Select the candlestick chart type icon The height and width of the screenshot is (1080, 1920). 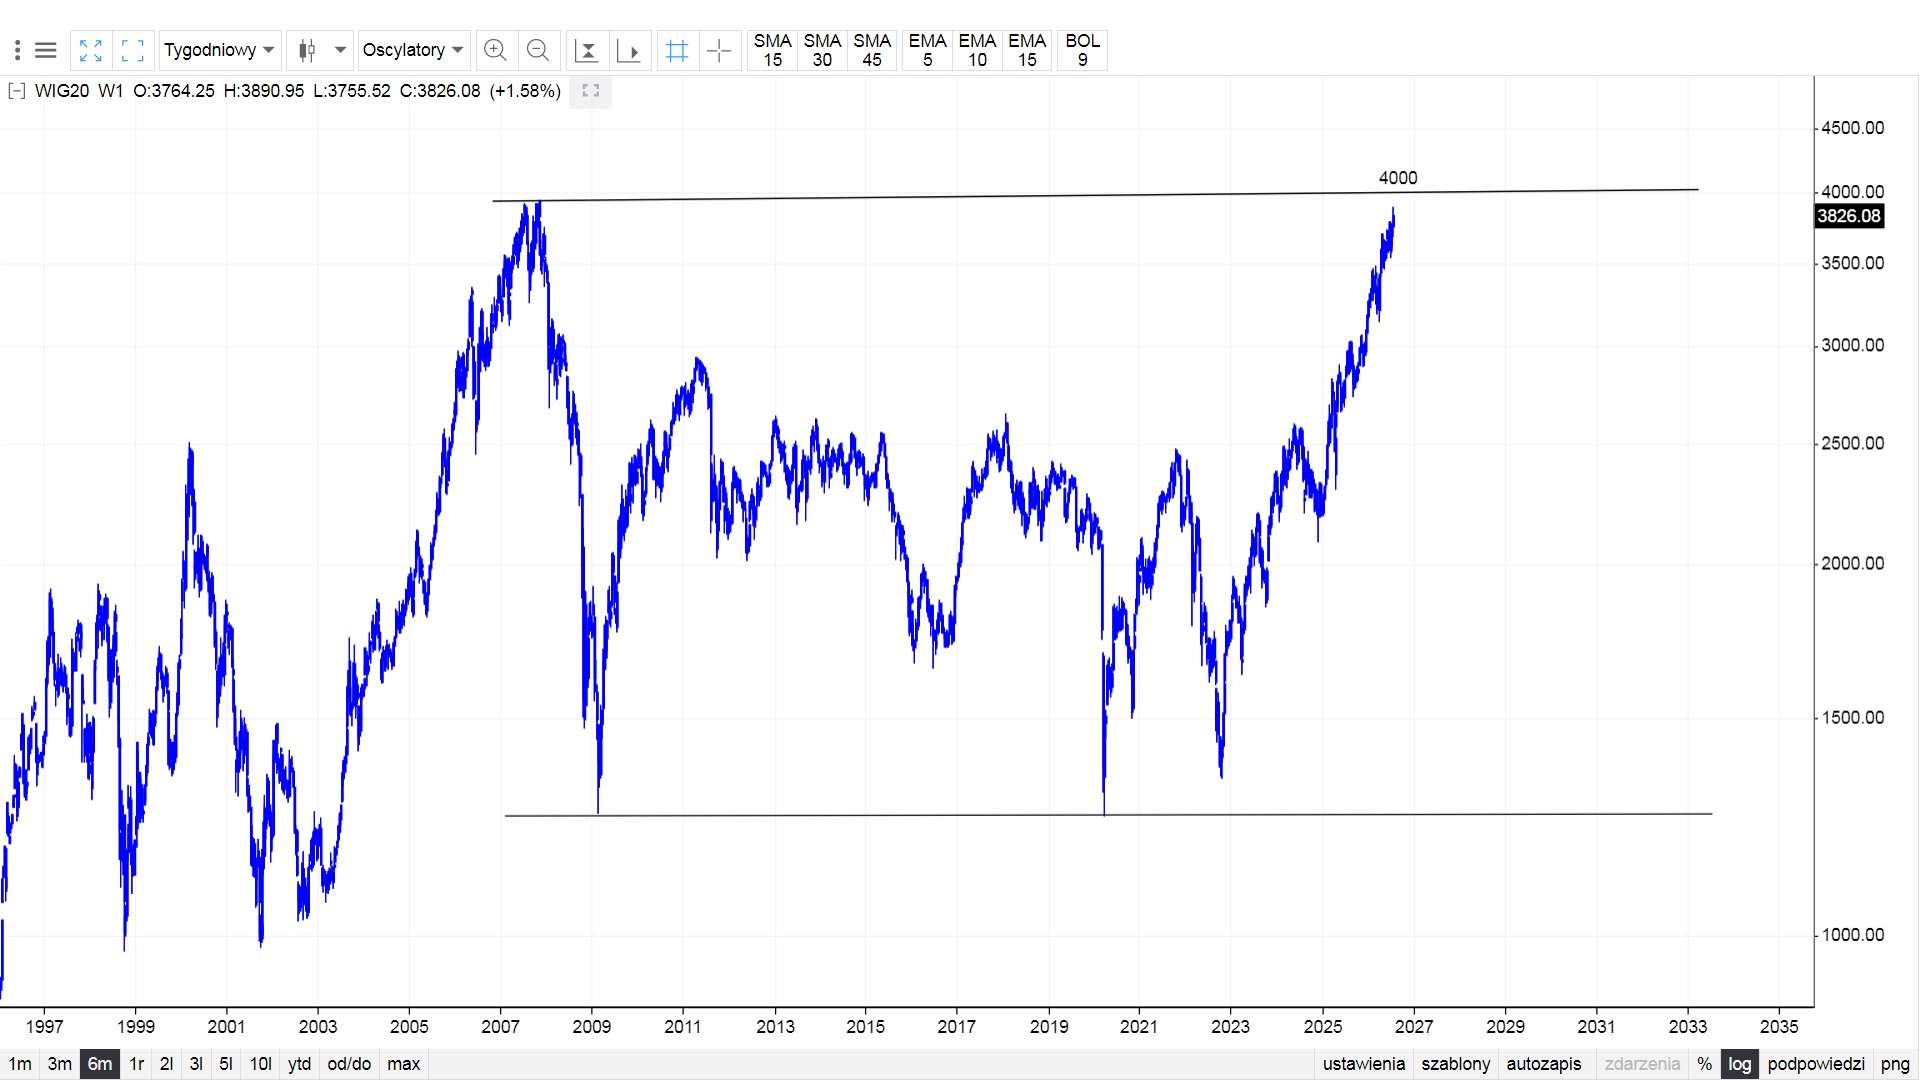(x=307, y=50)
